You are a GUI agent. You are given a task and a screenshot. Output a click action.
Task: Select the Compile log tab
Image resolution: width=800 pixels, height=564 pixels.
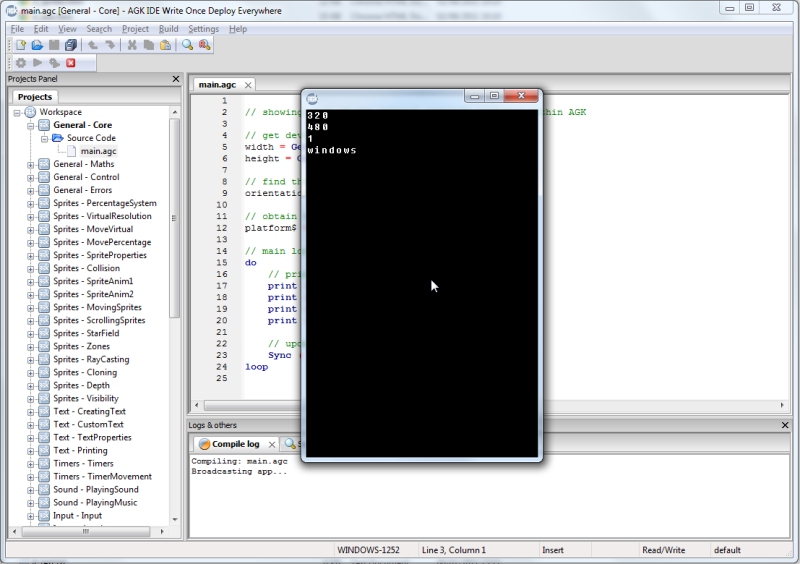[235, 444]
